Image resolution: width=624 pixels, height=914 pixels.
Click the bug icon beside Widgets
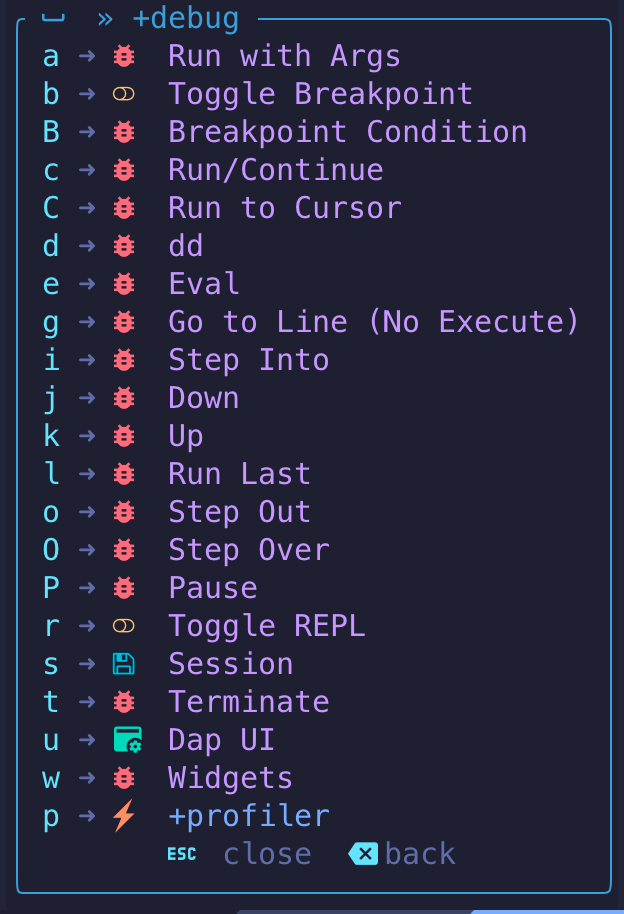(124, 778)
